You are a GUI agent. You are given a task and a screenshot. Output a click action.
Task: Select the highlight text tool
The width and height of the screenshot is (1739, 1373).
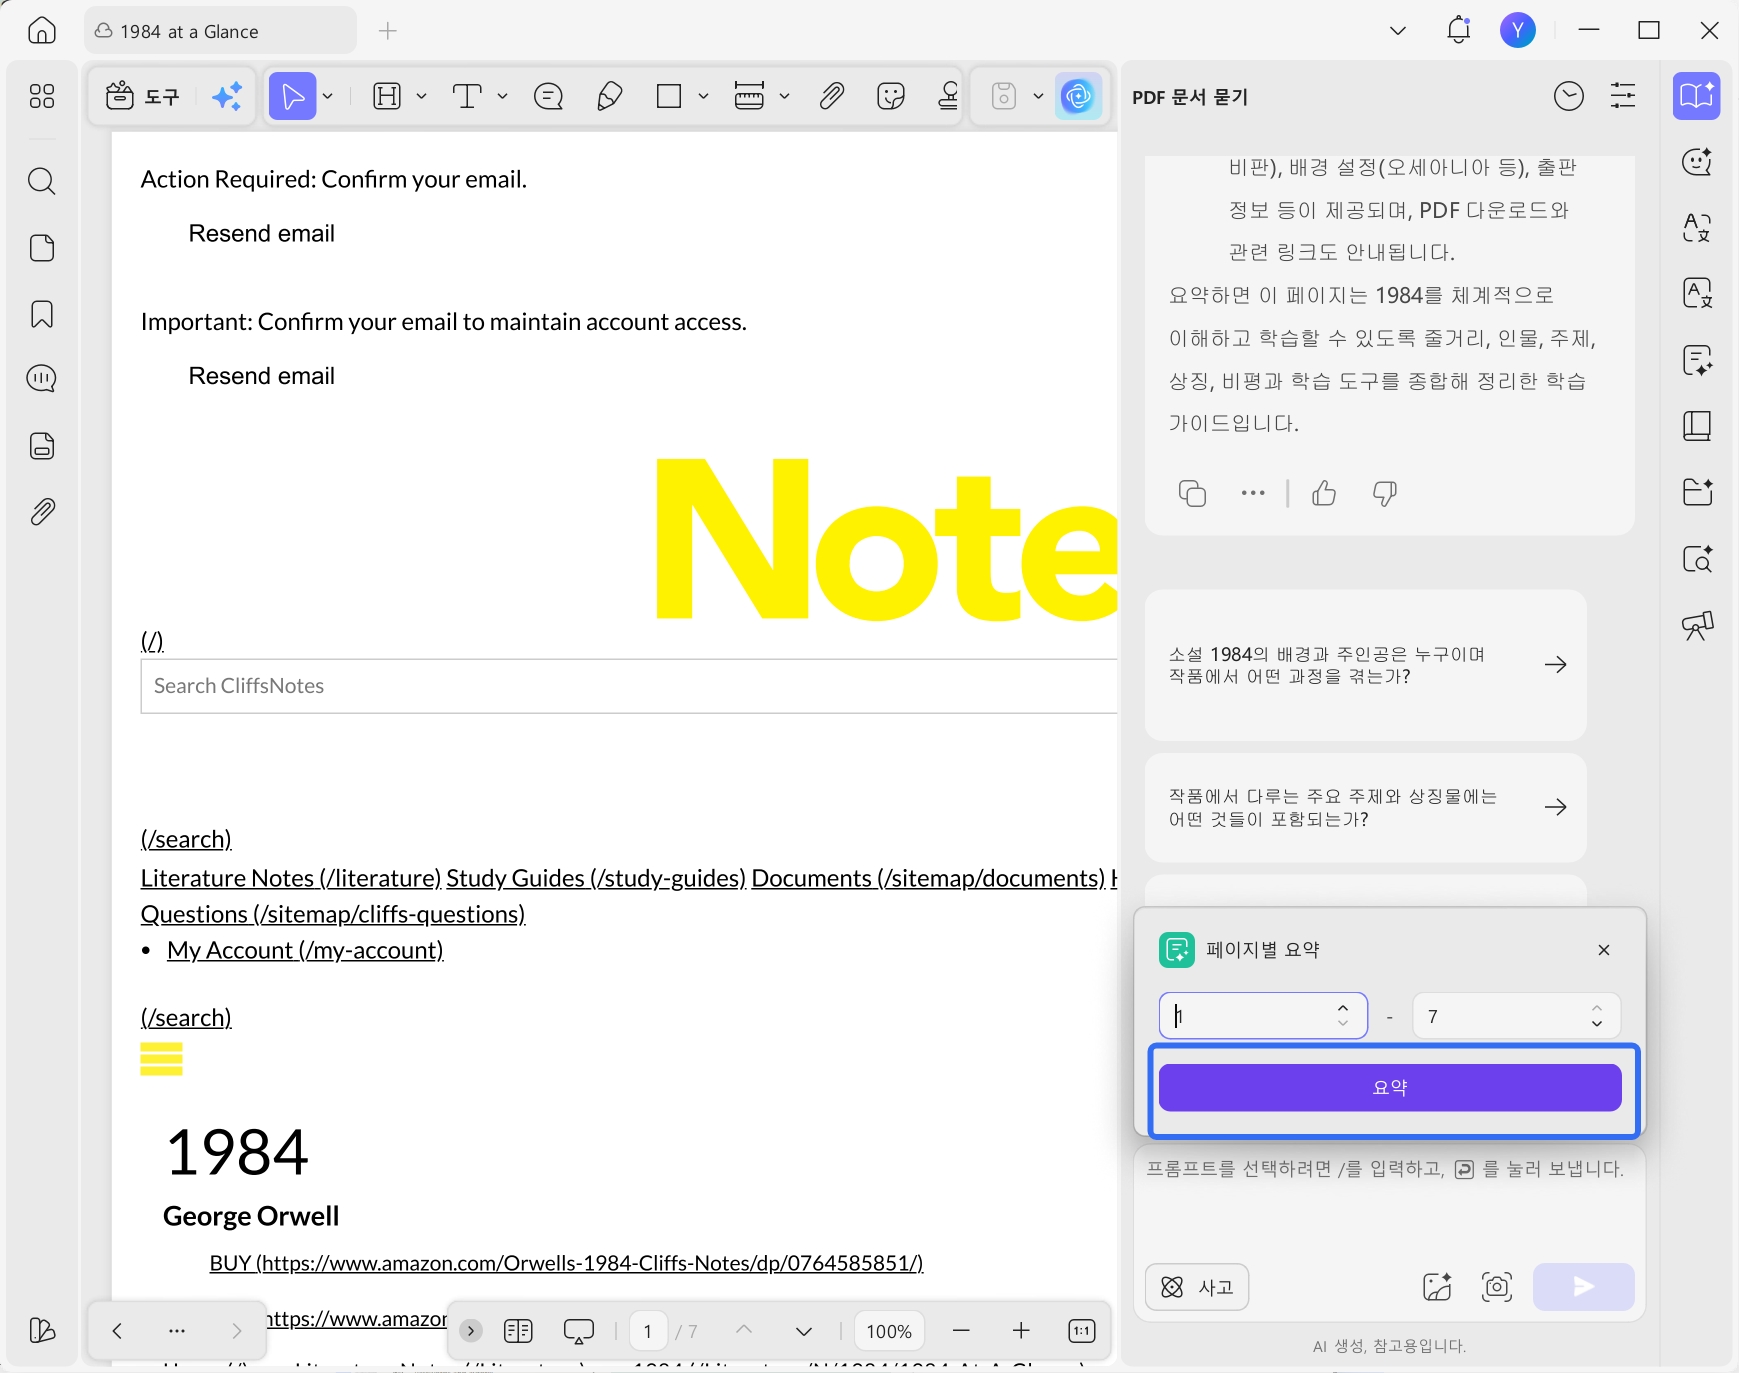coord(387,96)
